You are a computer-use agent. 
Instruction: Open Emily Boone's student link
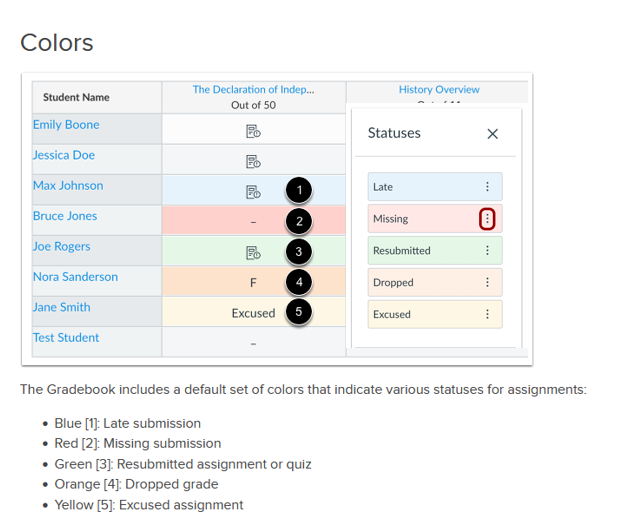66,125
